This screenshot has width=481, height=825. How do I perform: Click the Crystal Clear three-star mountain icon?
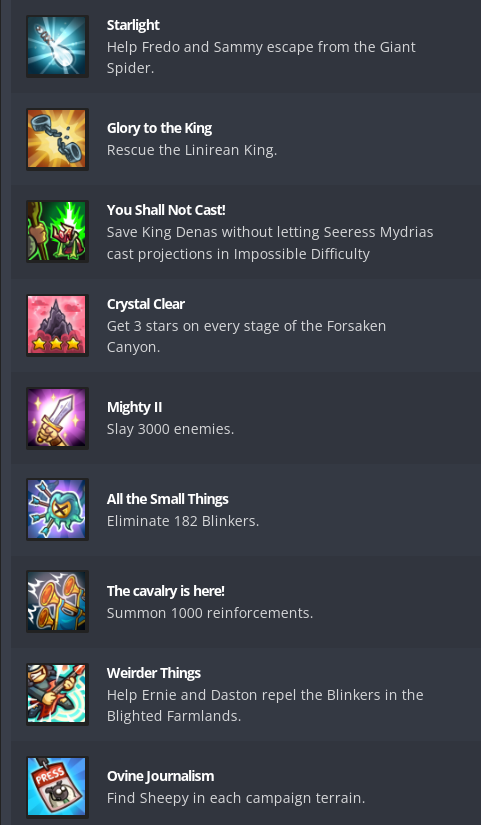pyautogui.click(x=57, y=325)
